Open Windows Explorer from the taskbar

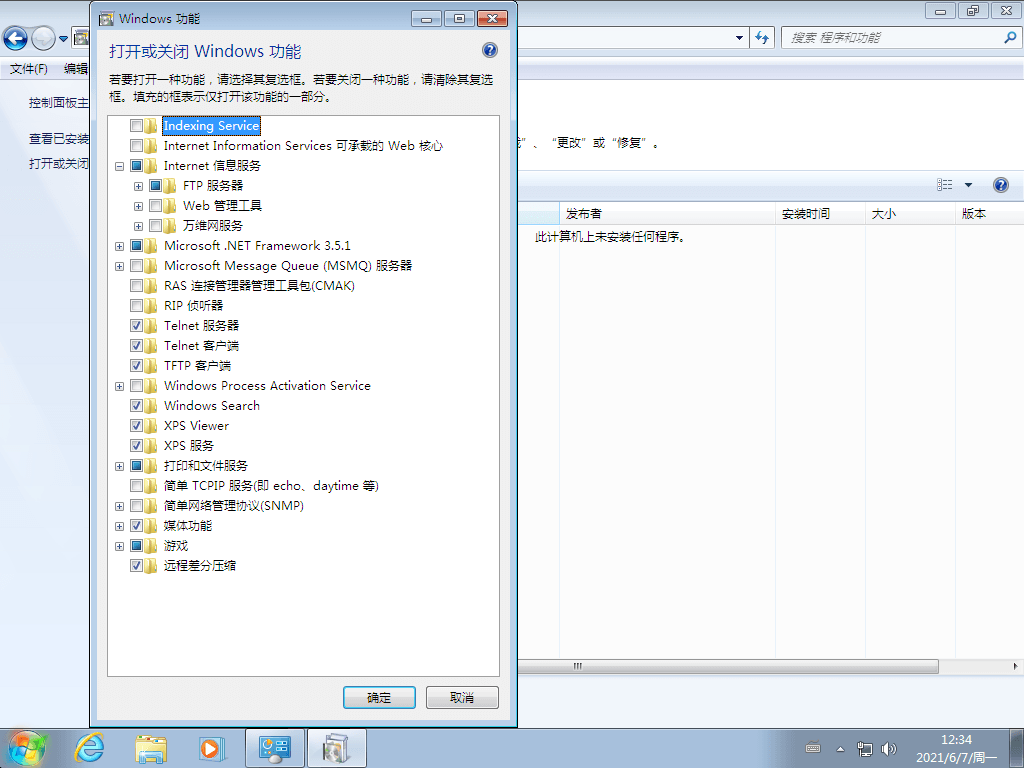point(150,747)
